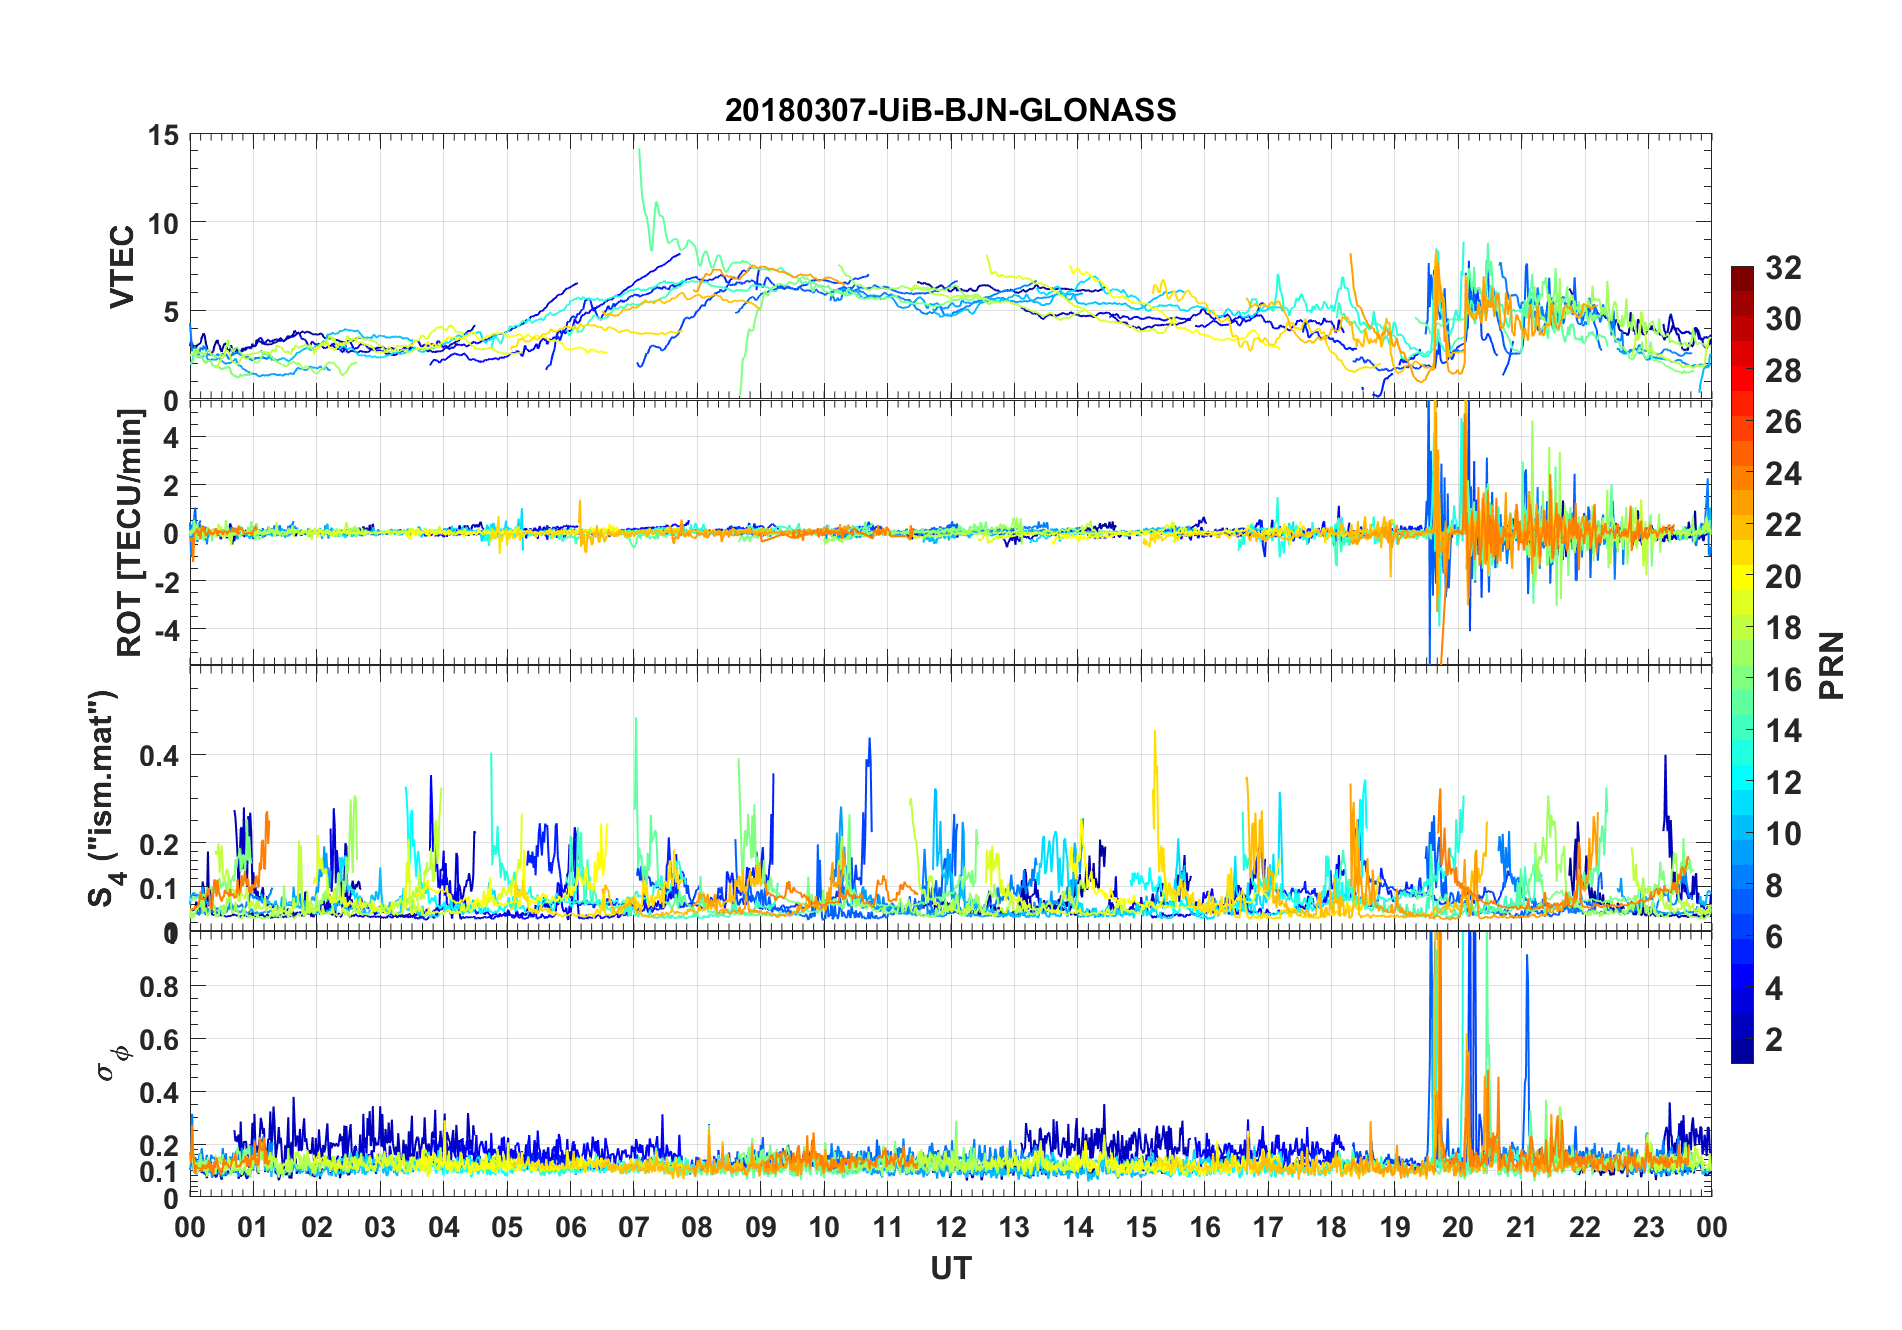Click UT axis tick label 15
This screenshot has height=1330, width=1902.
click(x=1141, y=1227)
